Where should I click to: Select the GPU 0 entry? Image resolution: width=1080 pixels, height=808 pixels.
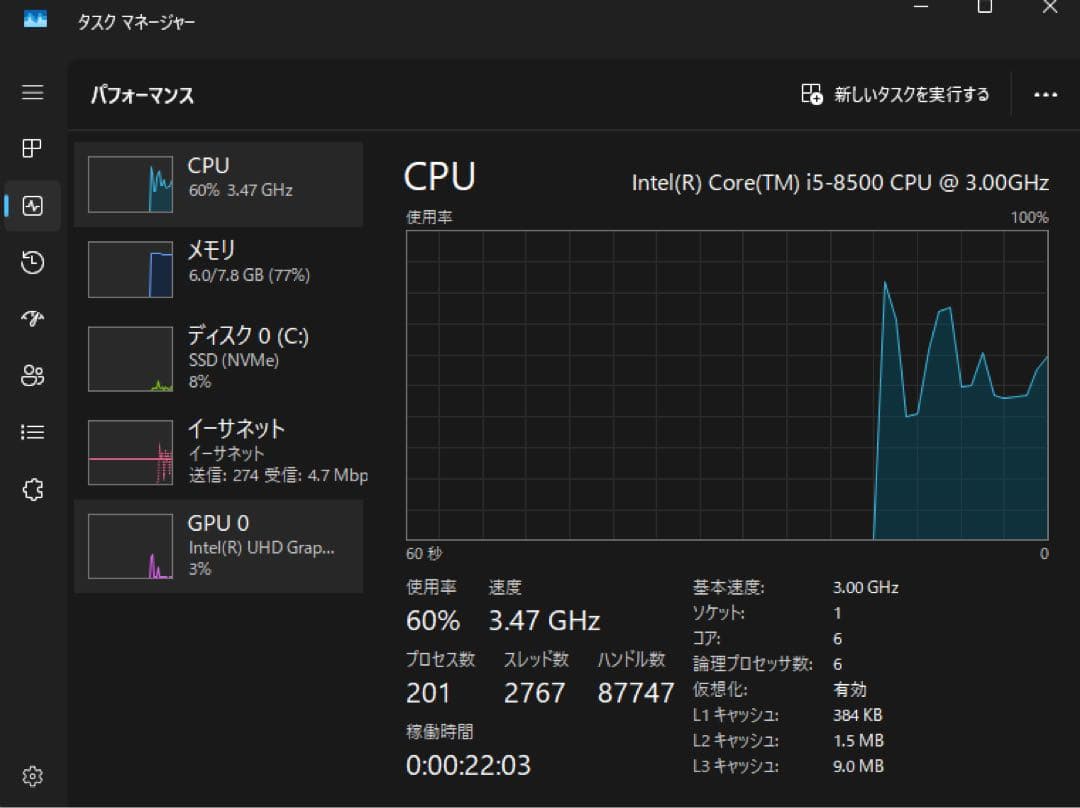point(219,546)
